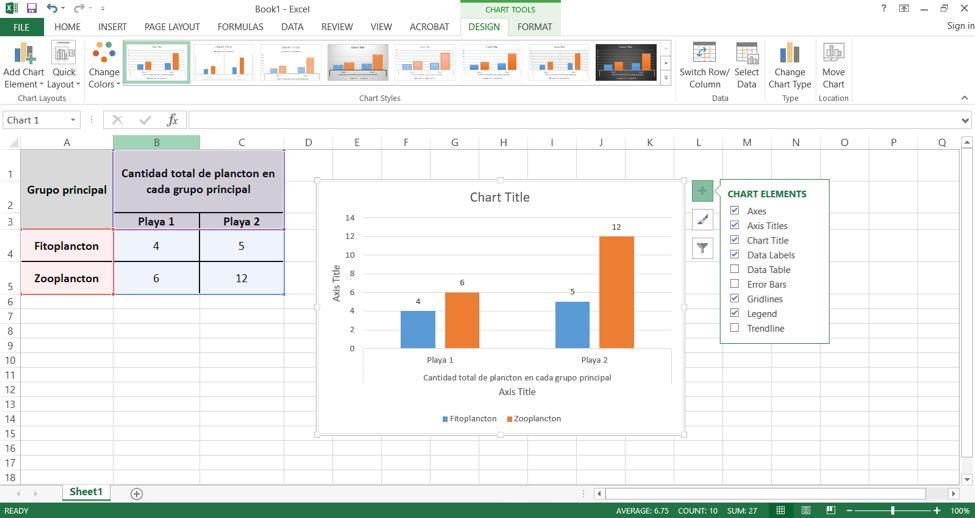Click zoom in plus icon
Image resolution: width=975 pixels, height=518 pixels.
[x=936, y=511]
